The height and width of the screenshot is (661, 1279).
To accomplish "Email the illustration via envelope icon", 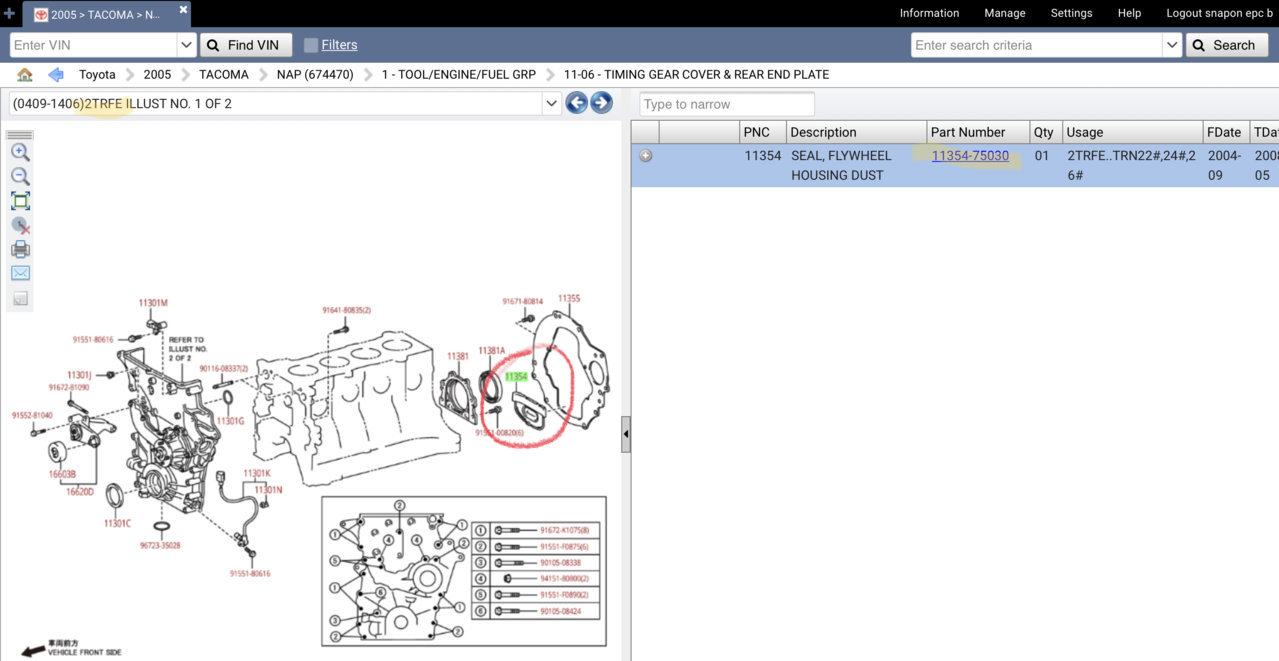I will tap(20, 273).
